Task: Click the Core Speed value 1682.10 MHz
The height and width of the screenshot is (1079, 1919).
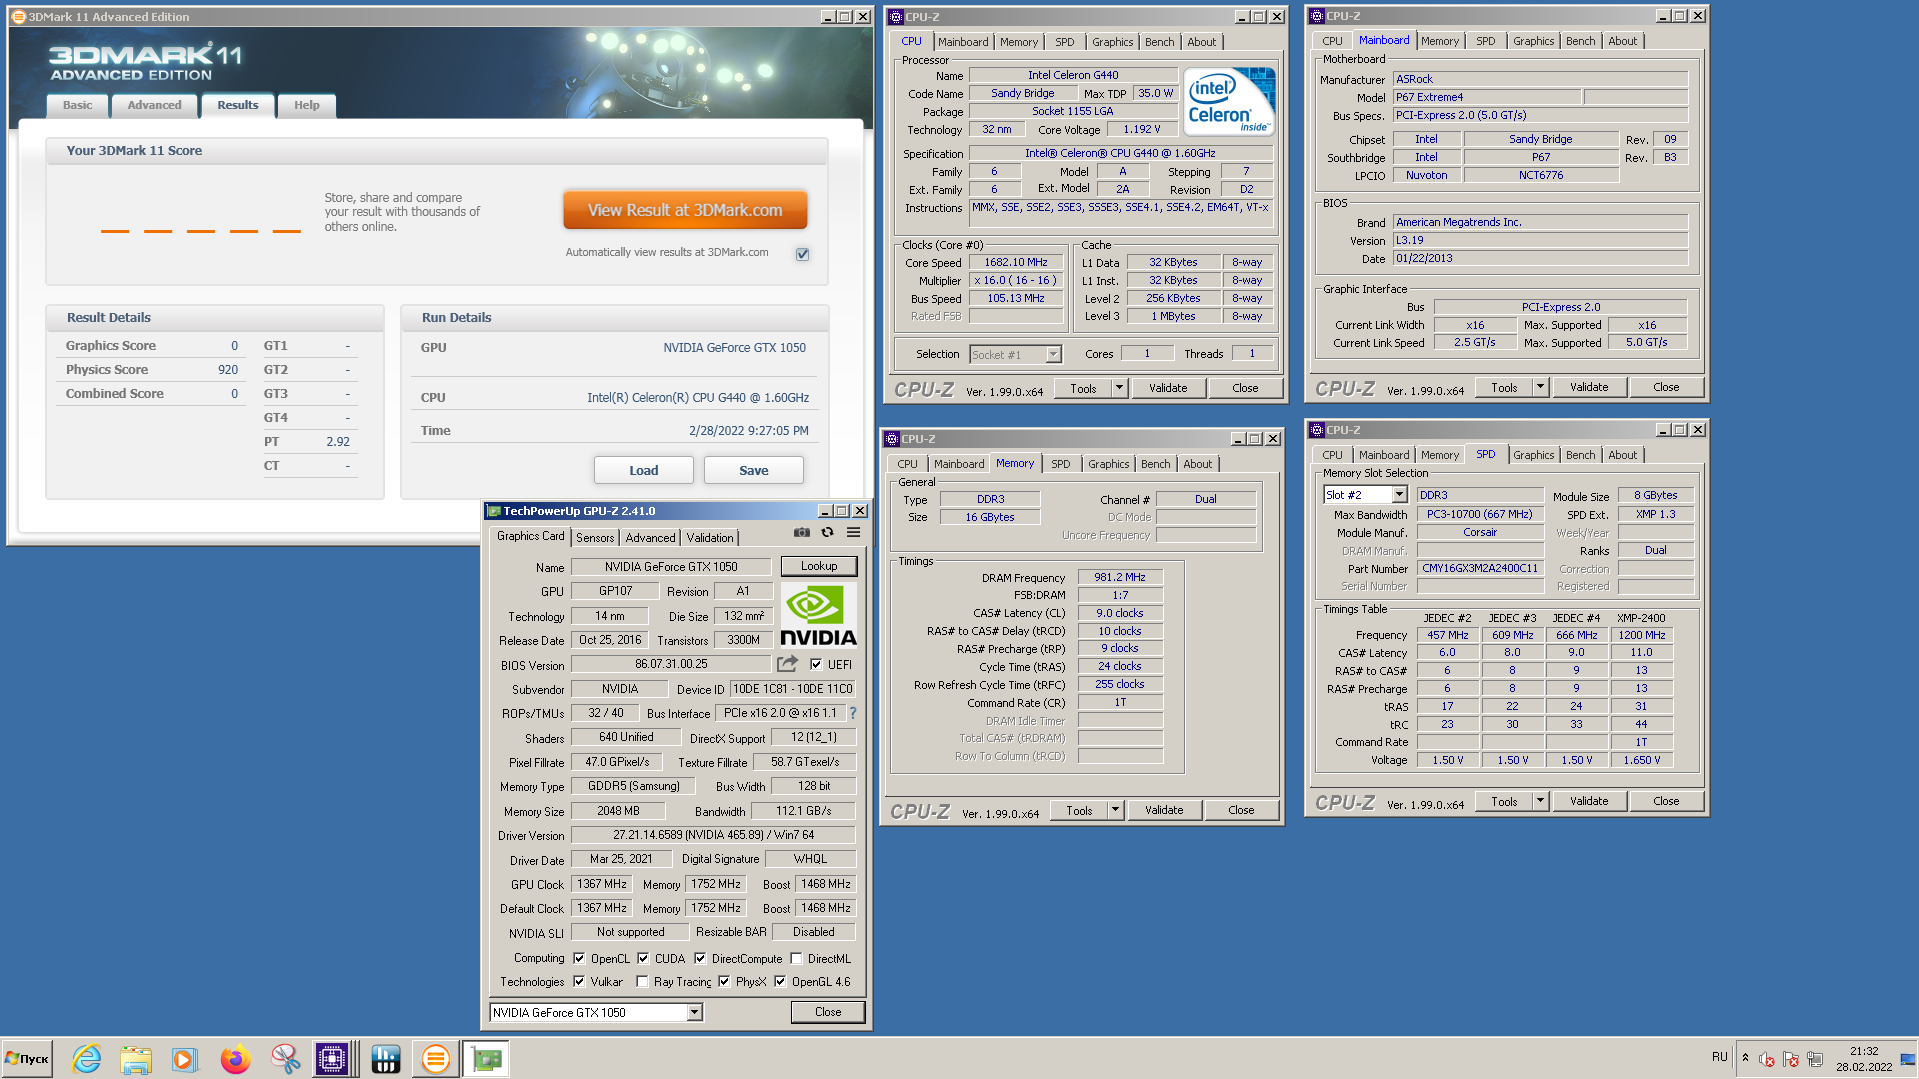Action: click(1016, 262)
